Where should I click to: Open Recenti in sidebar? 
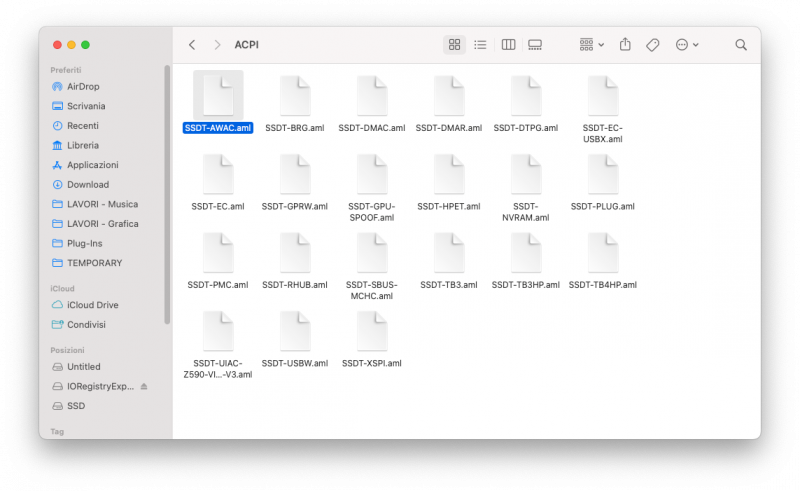point(75,126)
